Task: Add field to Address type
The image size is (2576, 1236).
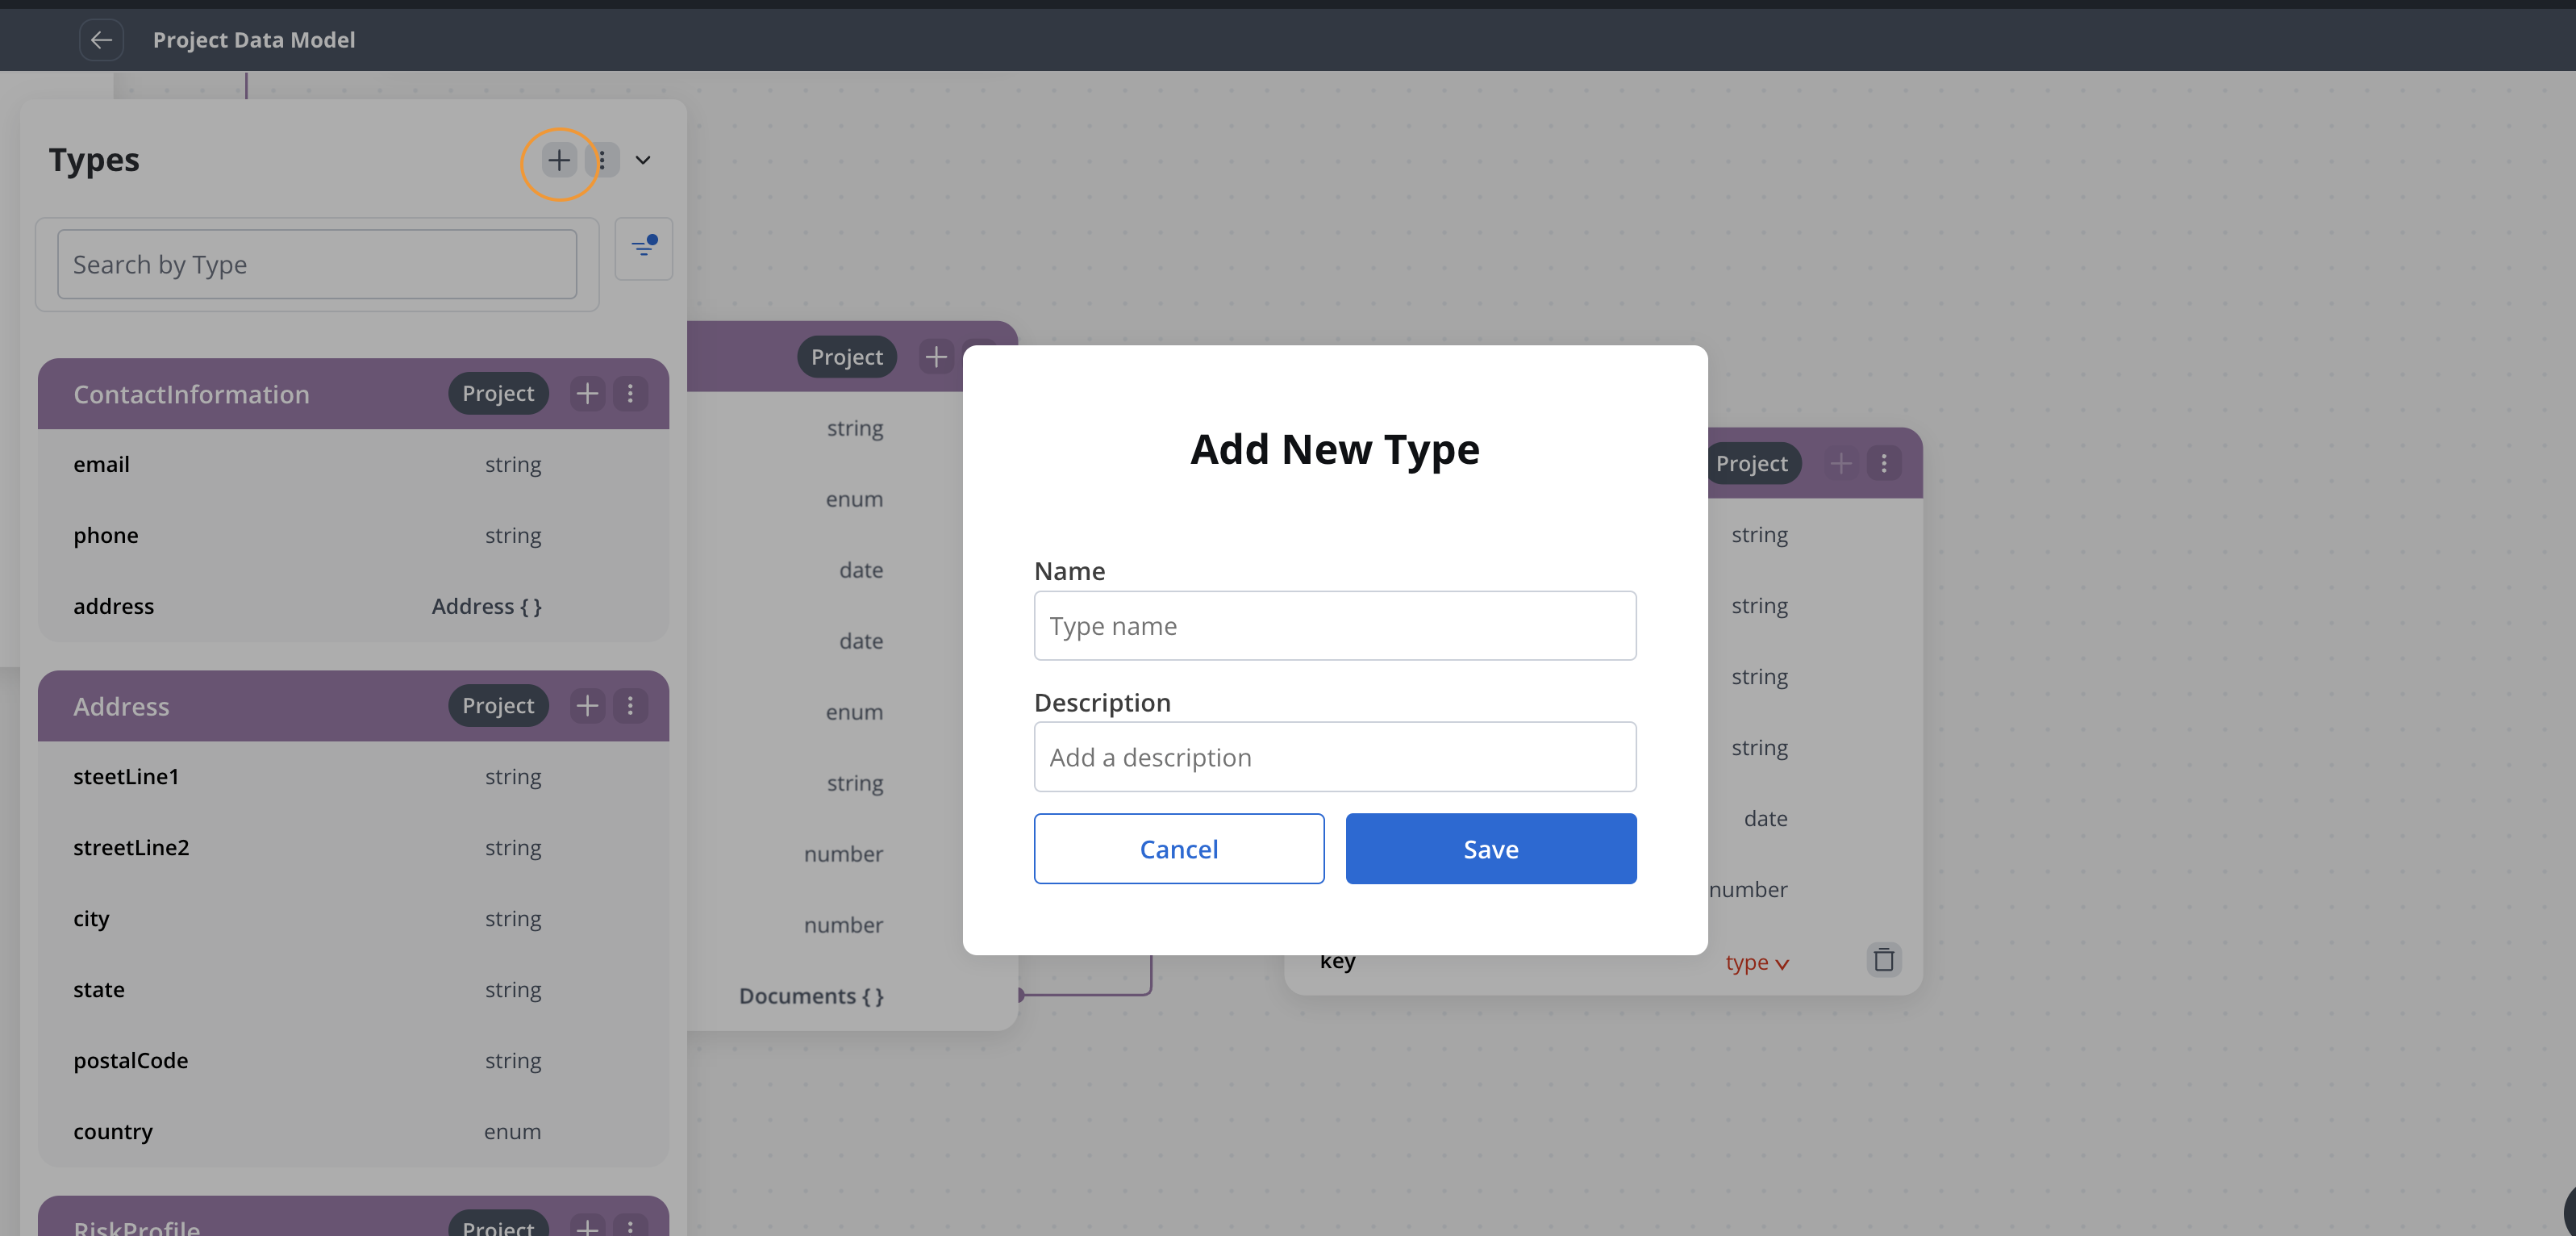Action: (587, 706)
